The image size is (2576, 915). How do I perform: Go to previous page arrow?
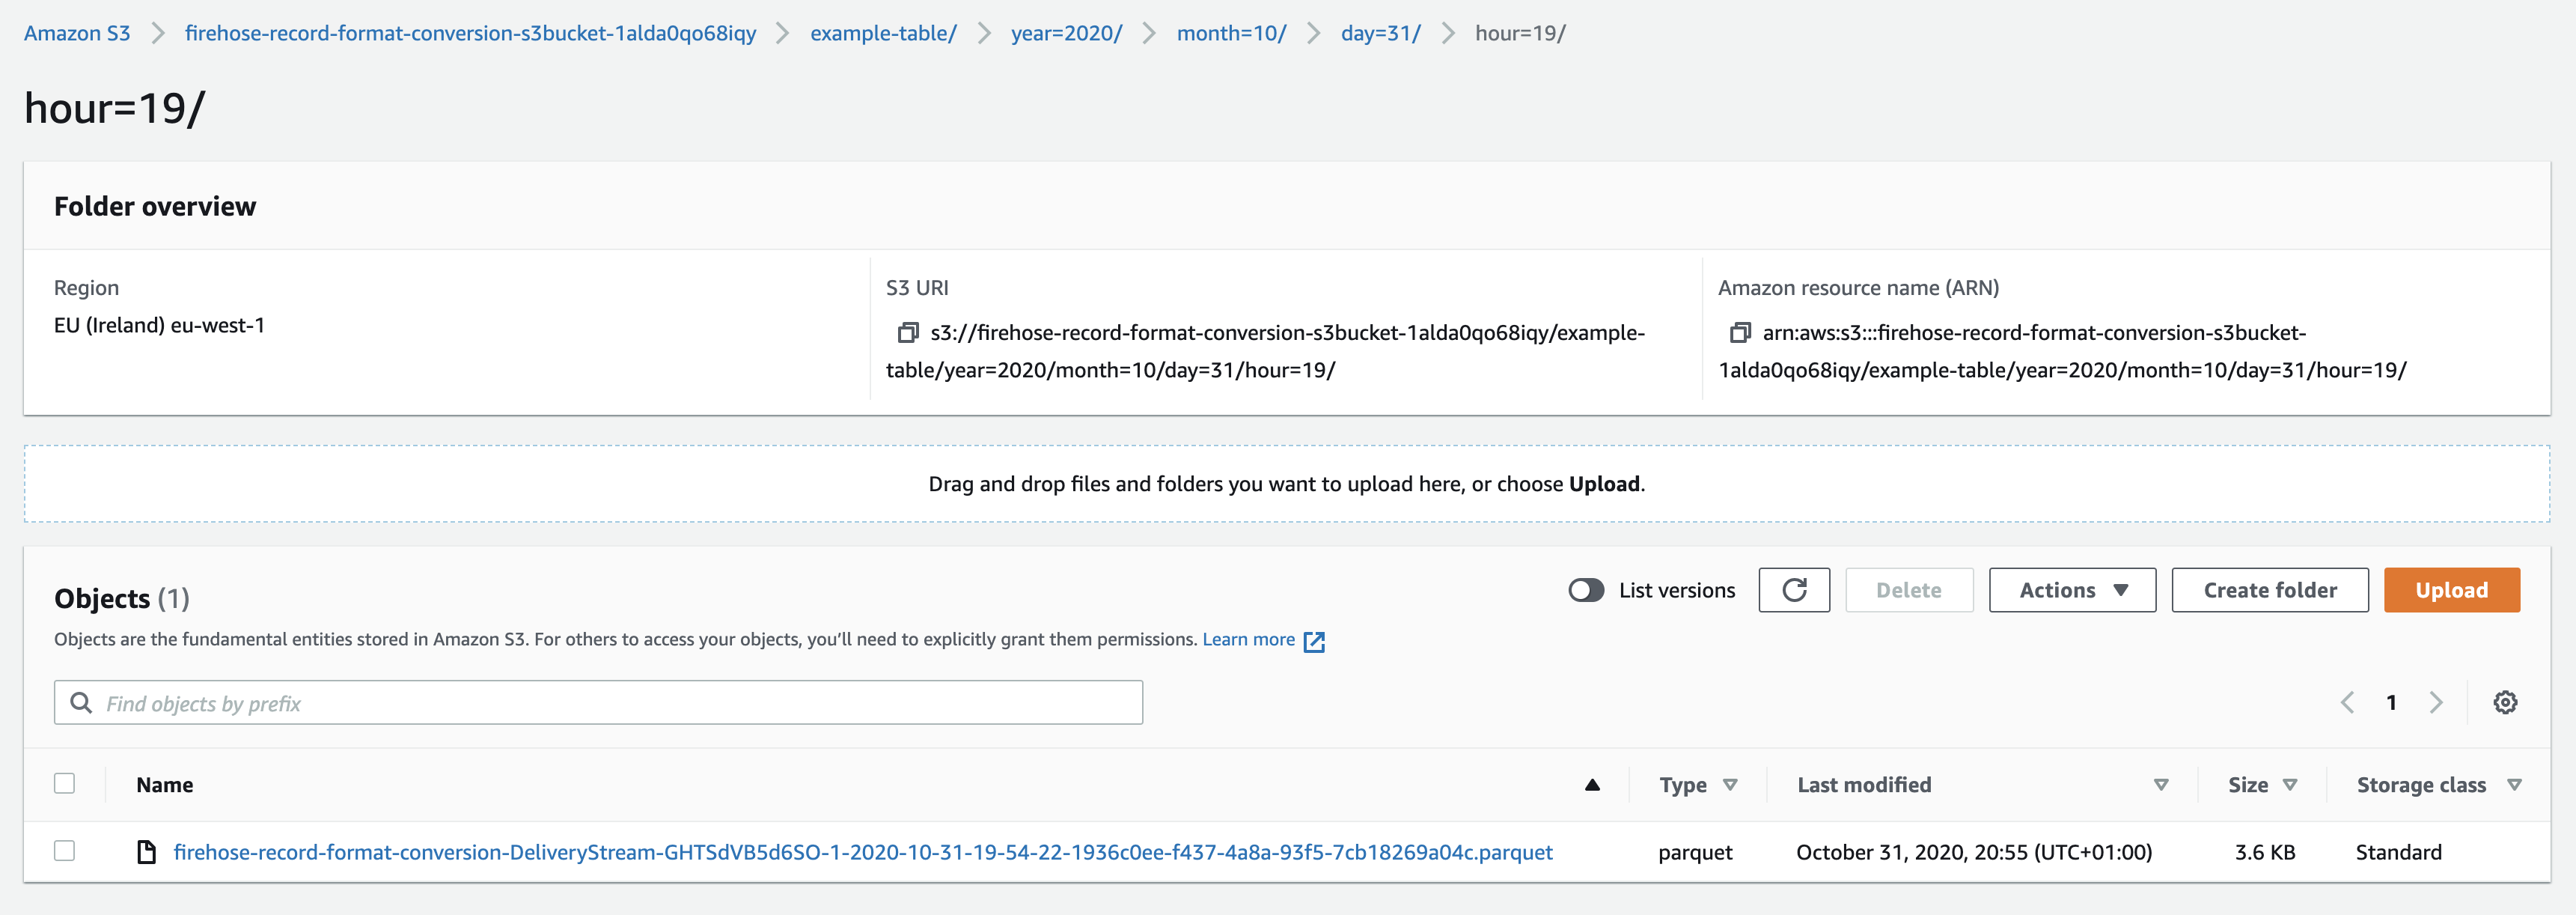coord(2347,702)
